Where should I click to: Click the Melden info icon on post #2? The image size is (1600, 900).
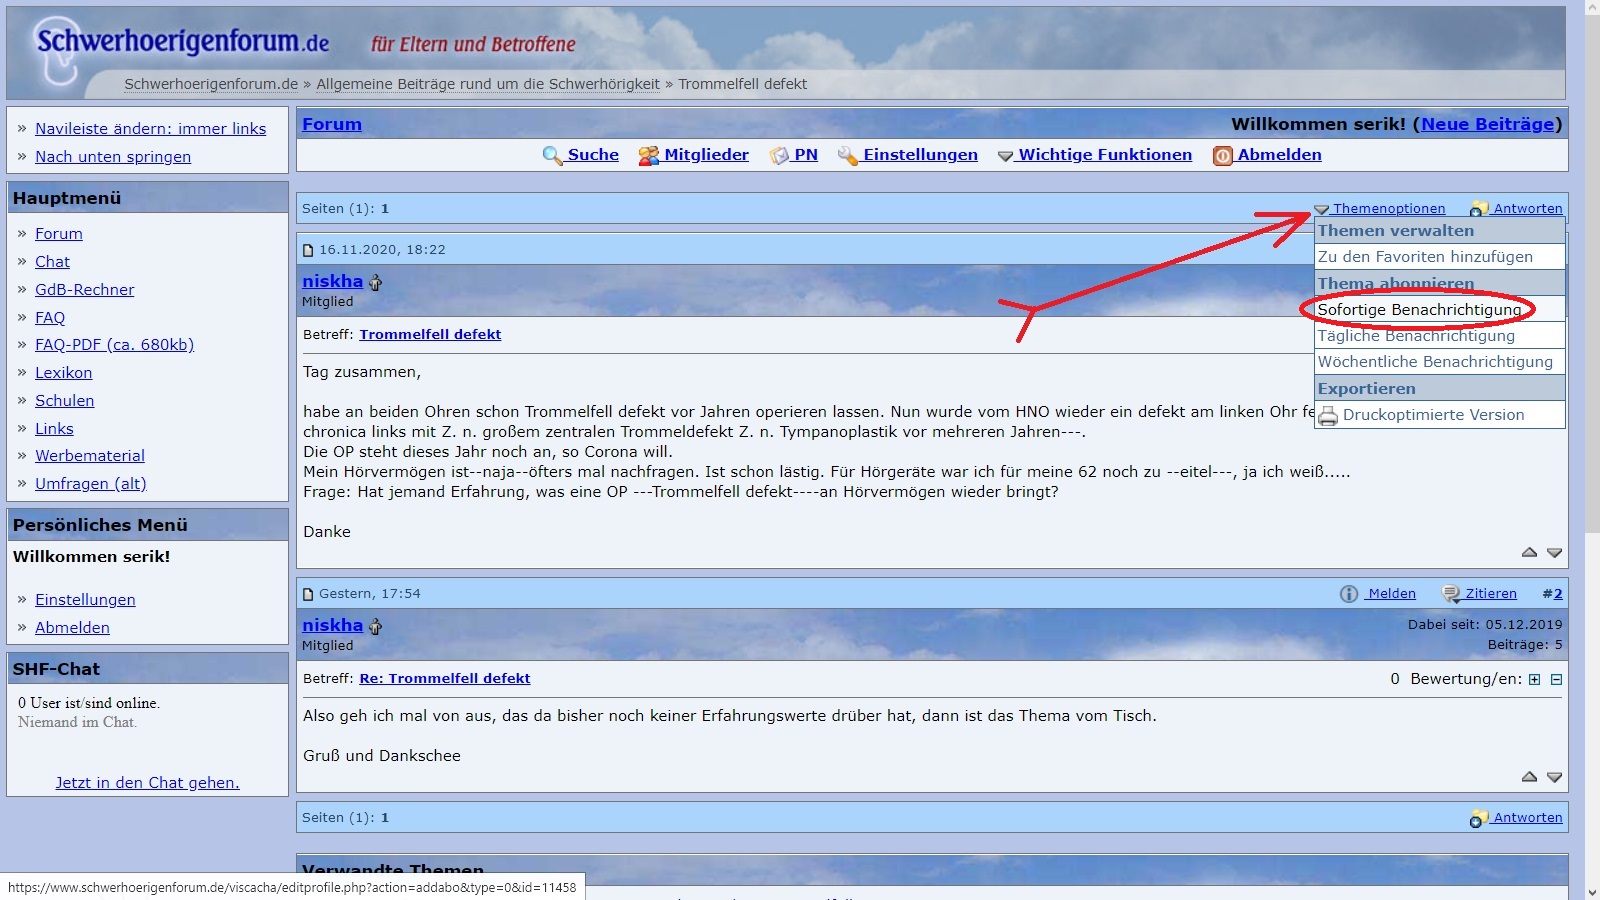pyautogui.click(x=1349, y=594)
